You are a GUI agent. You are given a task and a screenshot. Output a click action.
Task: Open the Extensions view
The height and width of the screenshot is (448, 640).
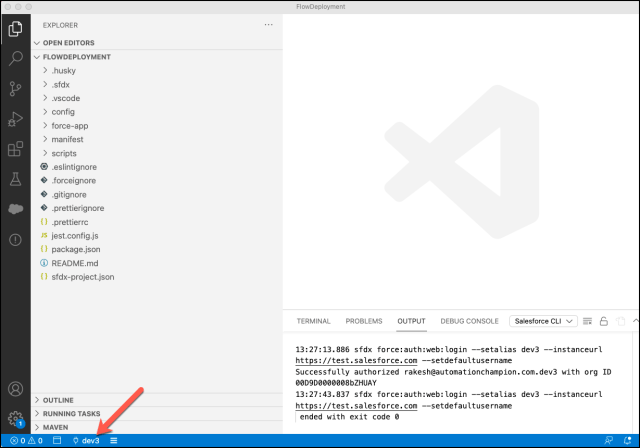pyautogui.click(x=15, y=149)
